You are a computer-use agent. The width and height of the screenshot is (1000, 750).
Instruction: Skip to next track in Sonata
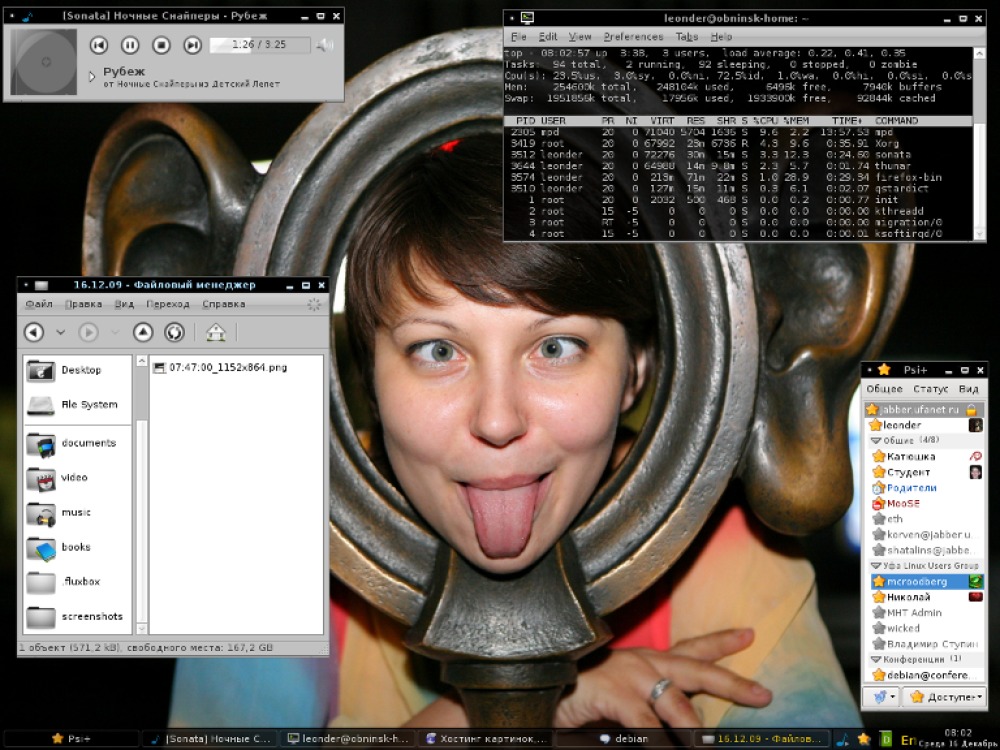192,45
